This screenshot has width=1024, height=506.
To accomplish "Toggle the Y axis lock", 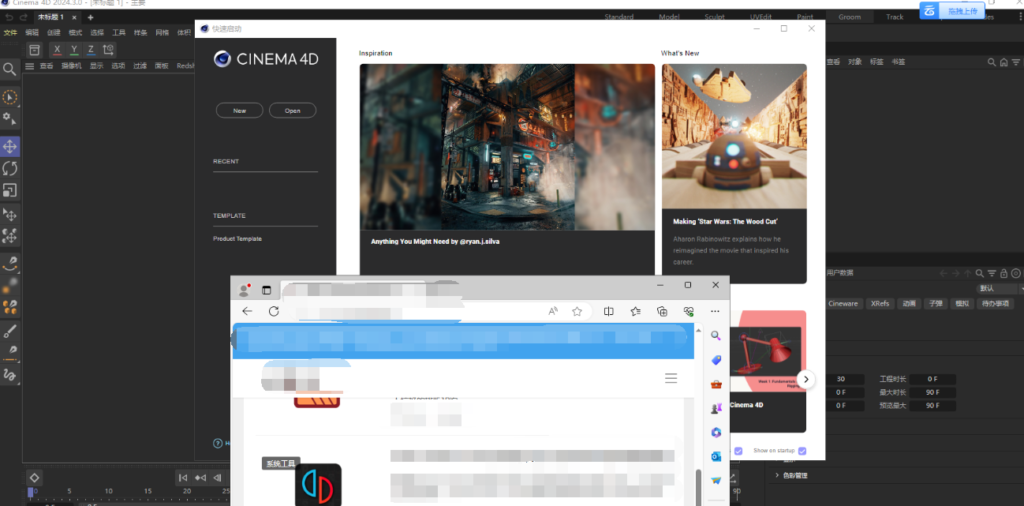I will (x=74, y=50).
